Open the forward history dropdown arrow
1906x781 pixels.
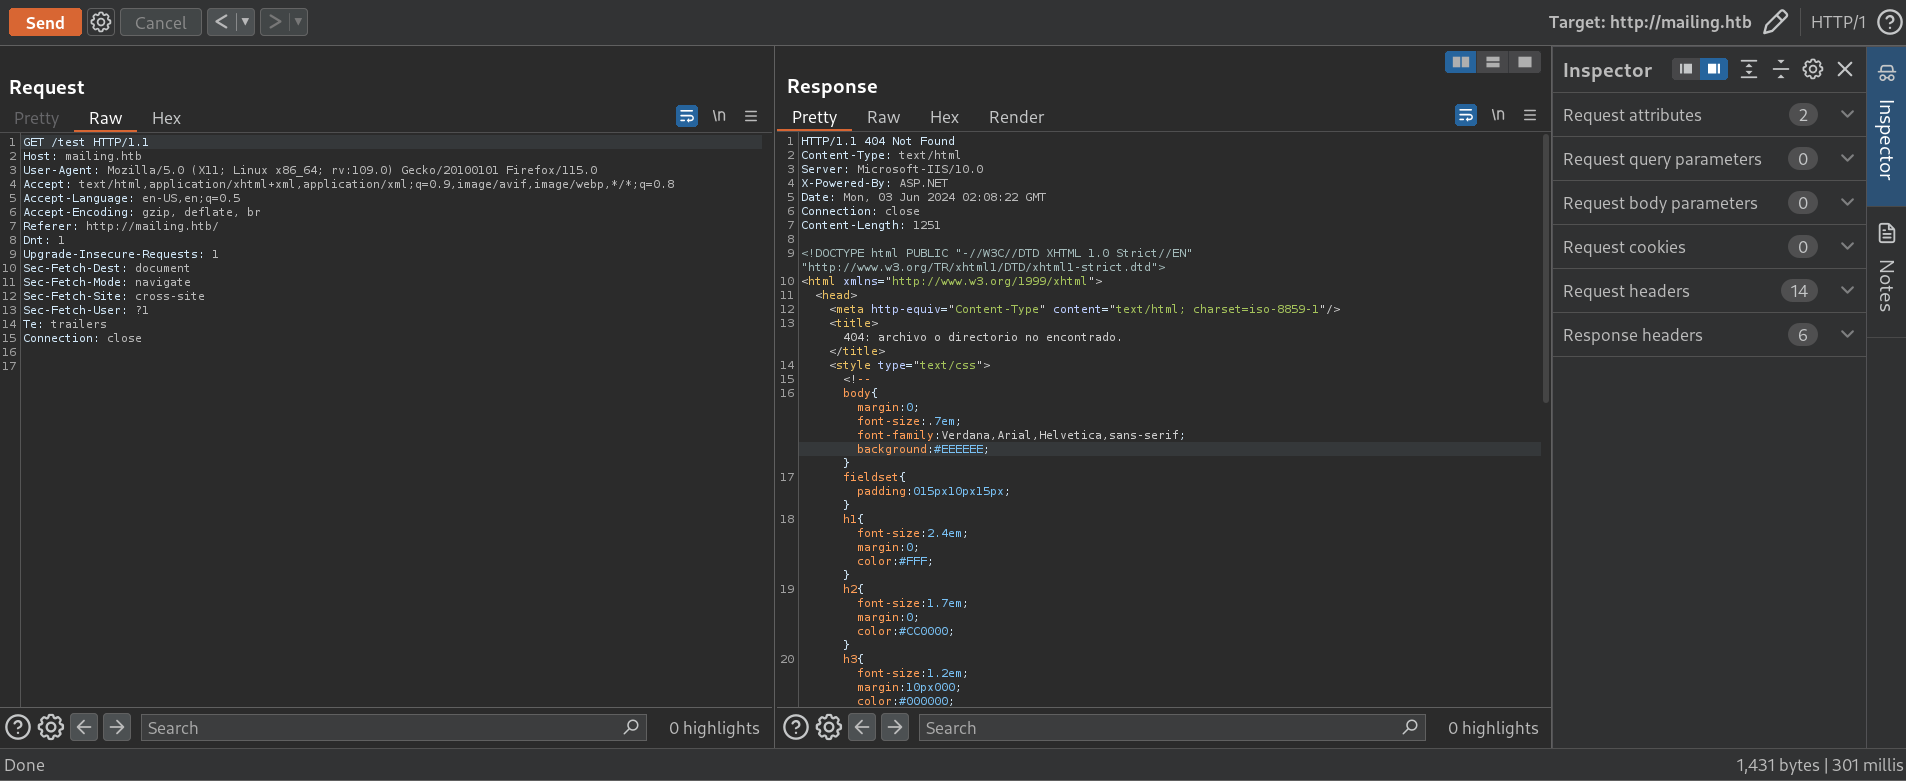coord(298,21)
